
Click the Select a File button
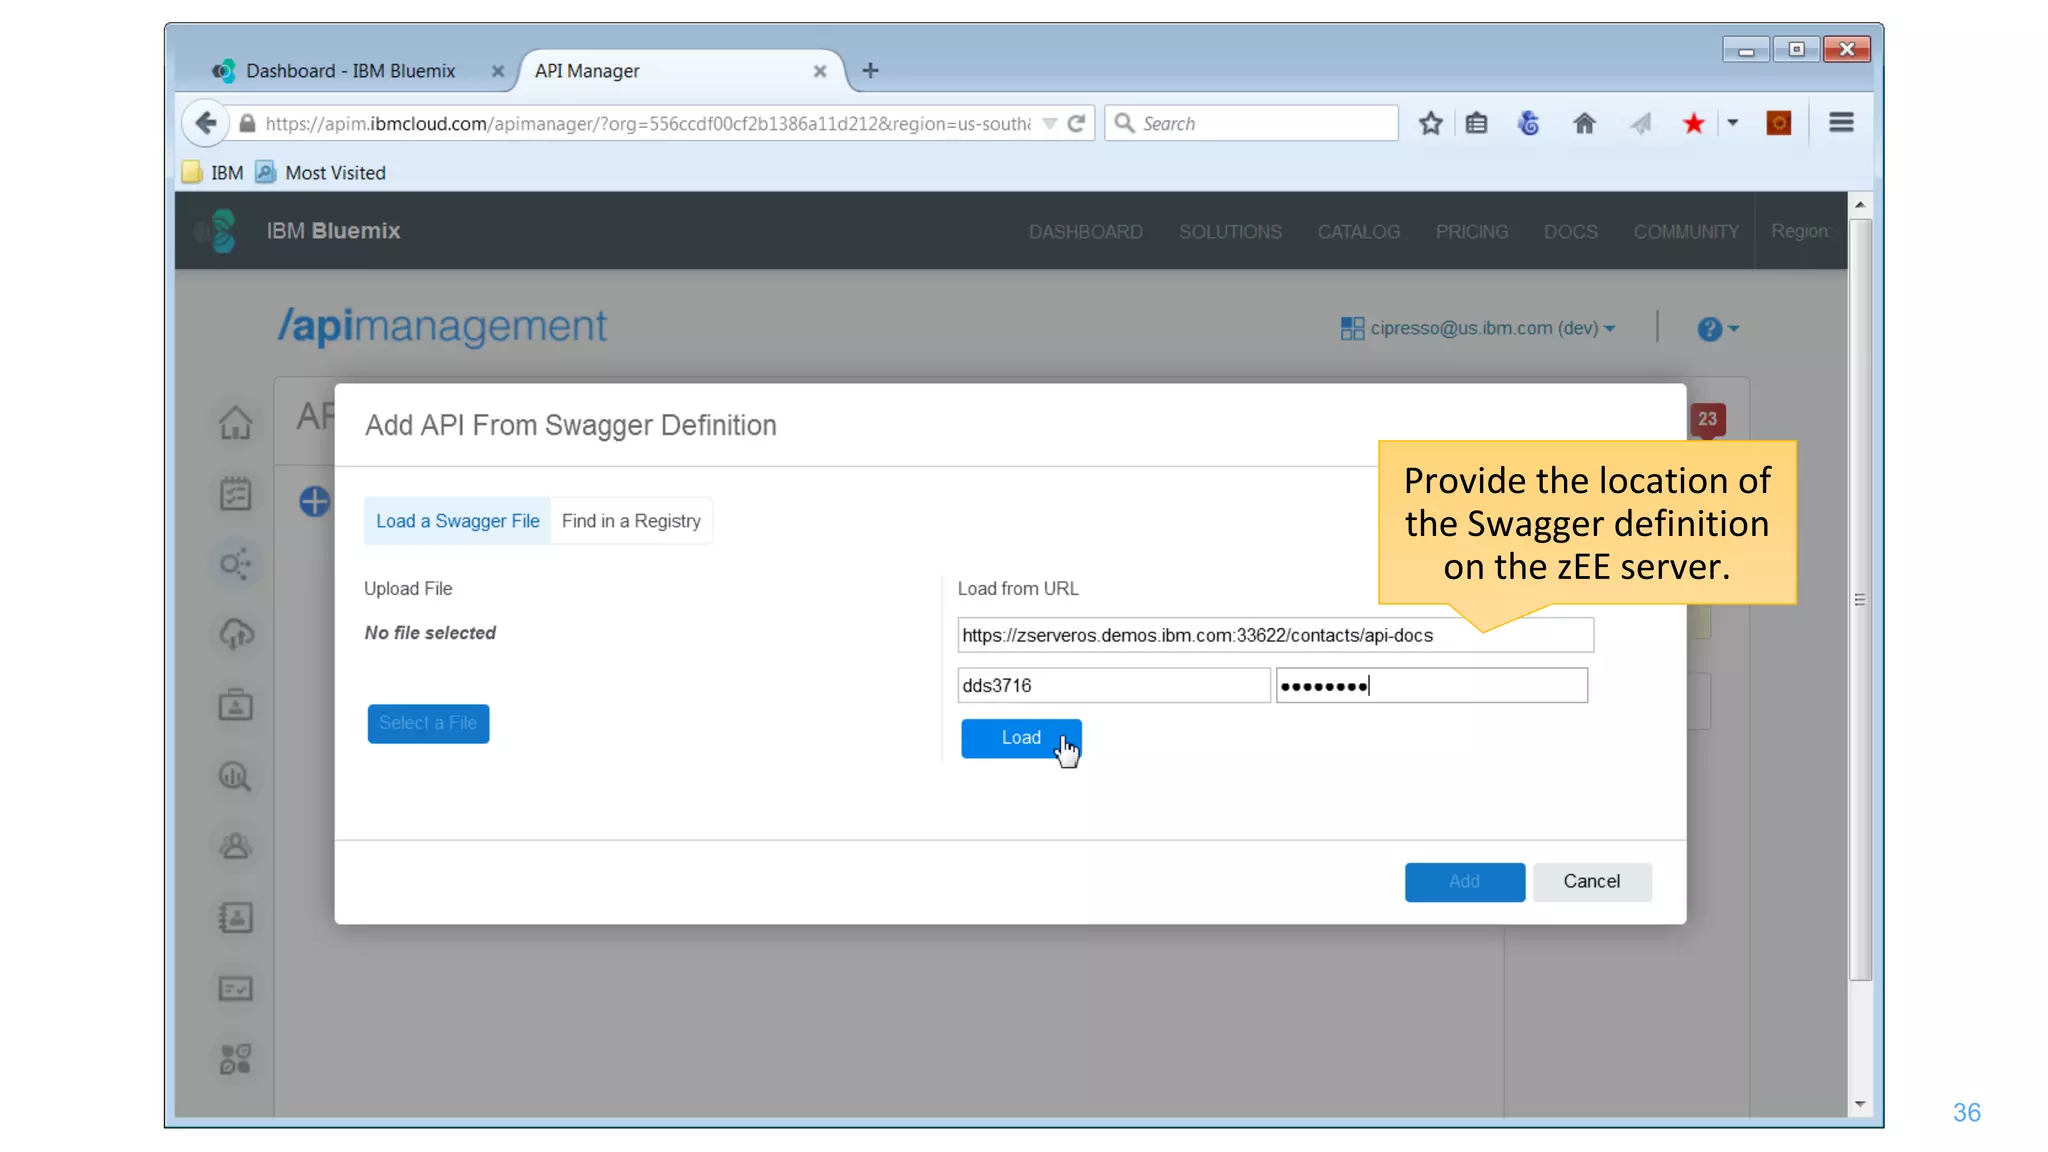[428, 723]
